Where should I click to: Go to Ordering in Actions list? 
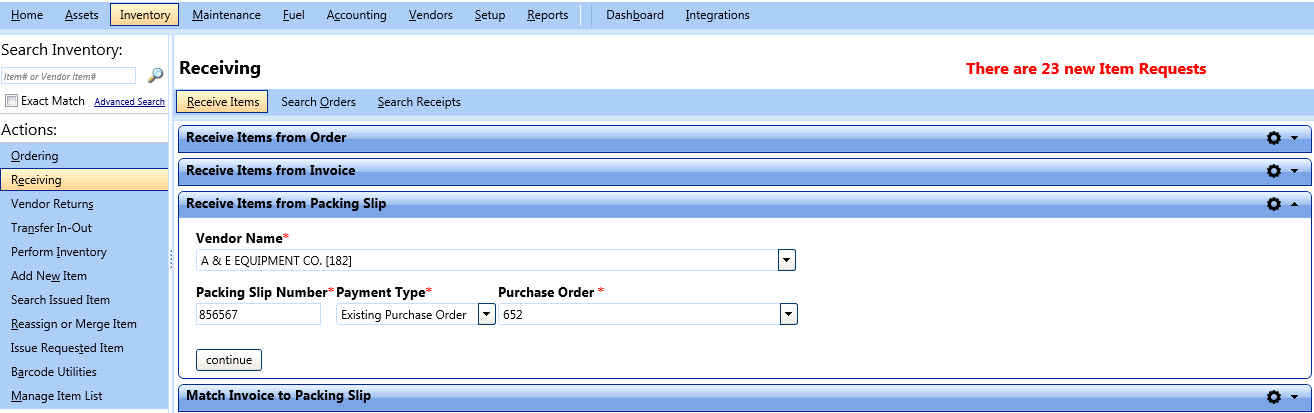84,156
